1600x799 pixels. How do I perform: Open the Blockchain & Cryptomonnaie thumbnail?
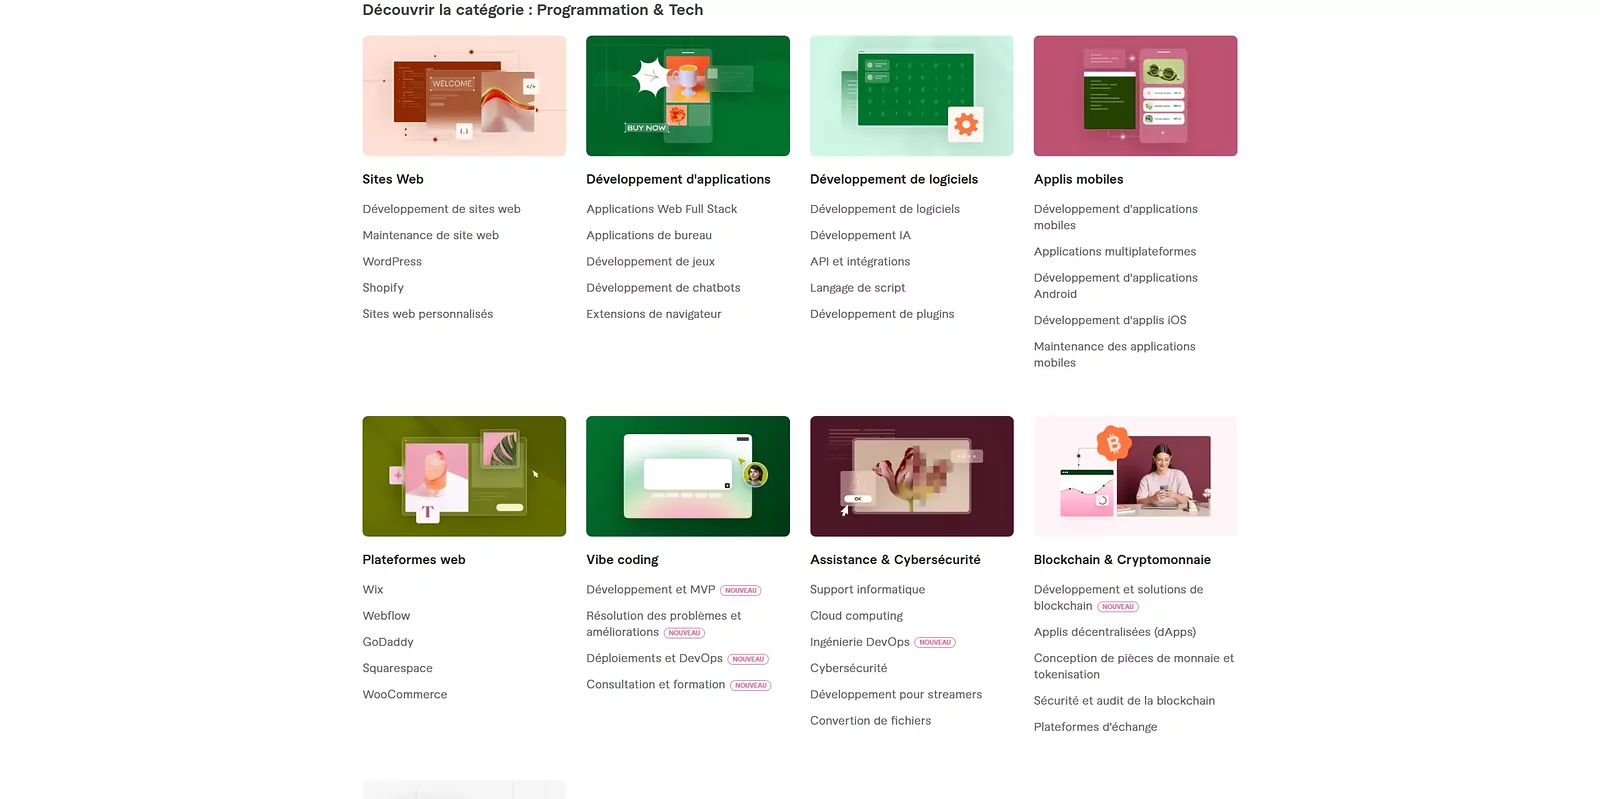(1135, 476)
